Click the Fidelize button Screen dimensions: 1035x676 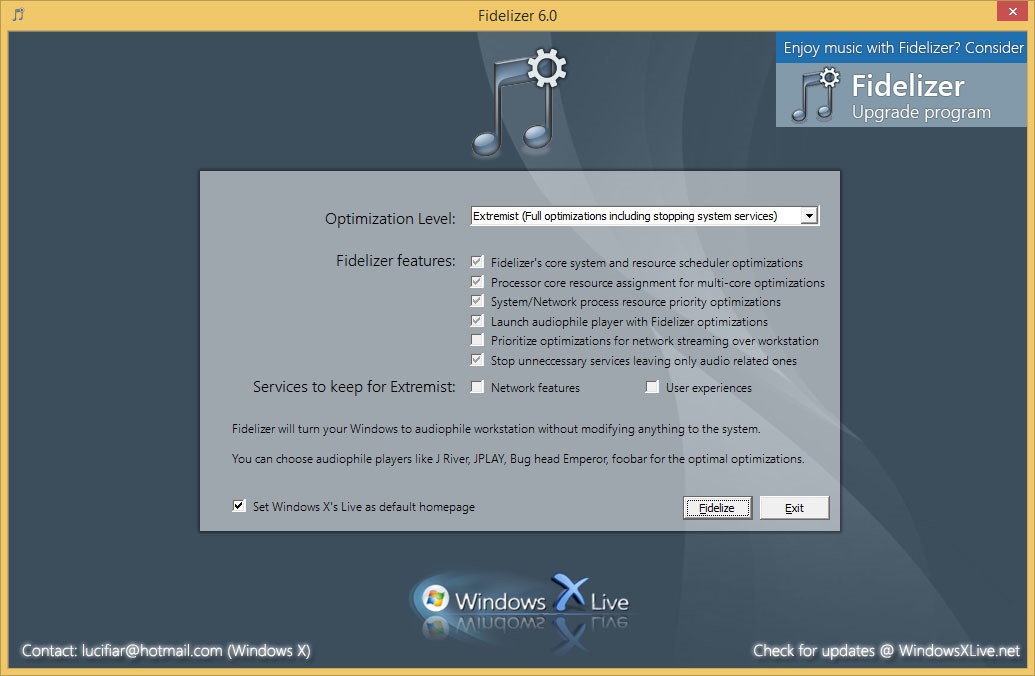[x=718, y=508]
